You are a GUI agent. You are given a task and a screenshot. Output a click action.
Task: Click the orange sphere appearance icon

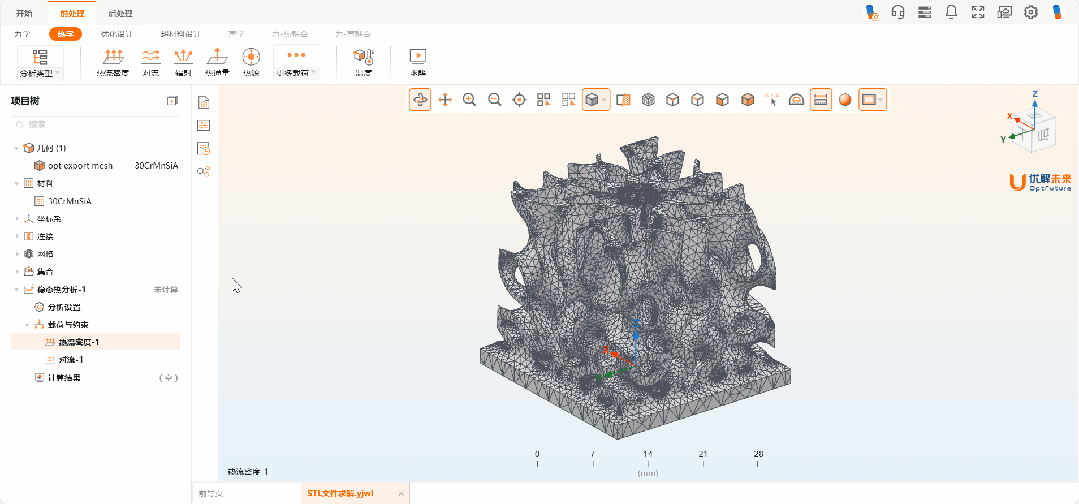845,100
